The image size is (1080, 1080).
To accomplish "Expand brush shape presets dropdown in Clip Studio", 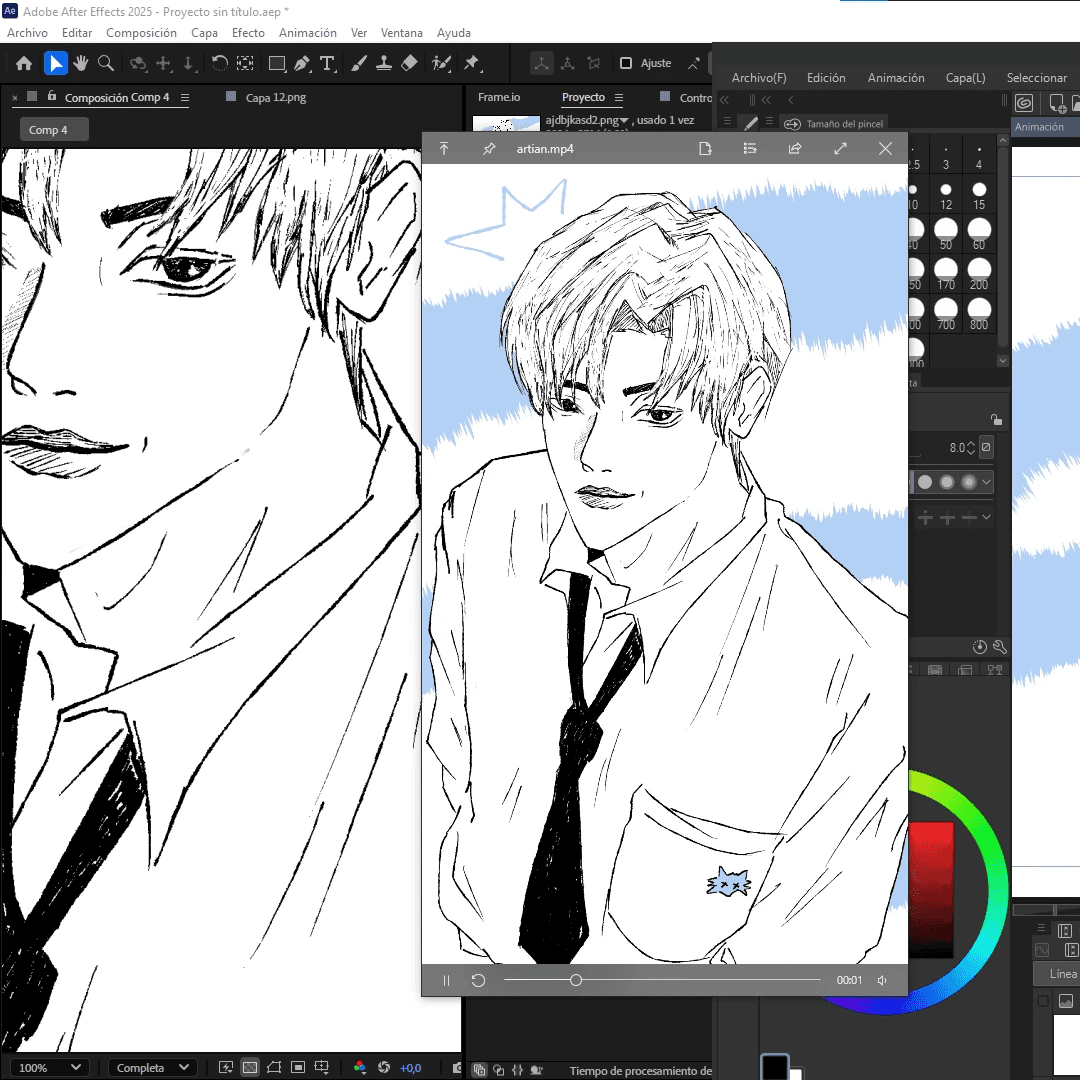I will pos(986,482).
